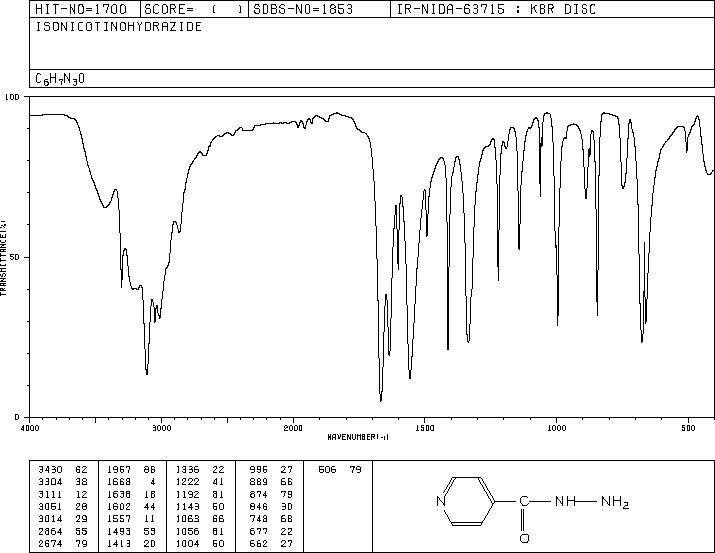Pick the 1063 wavenumber value
Image resolution: width=715 pixels, height=553 pixels.
point(187,519)
